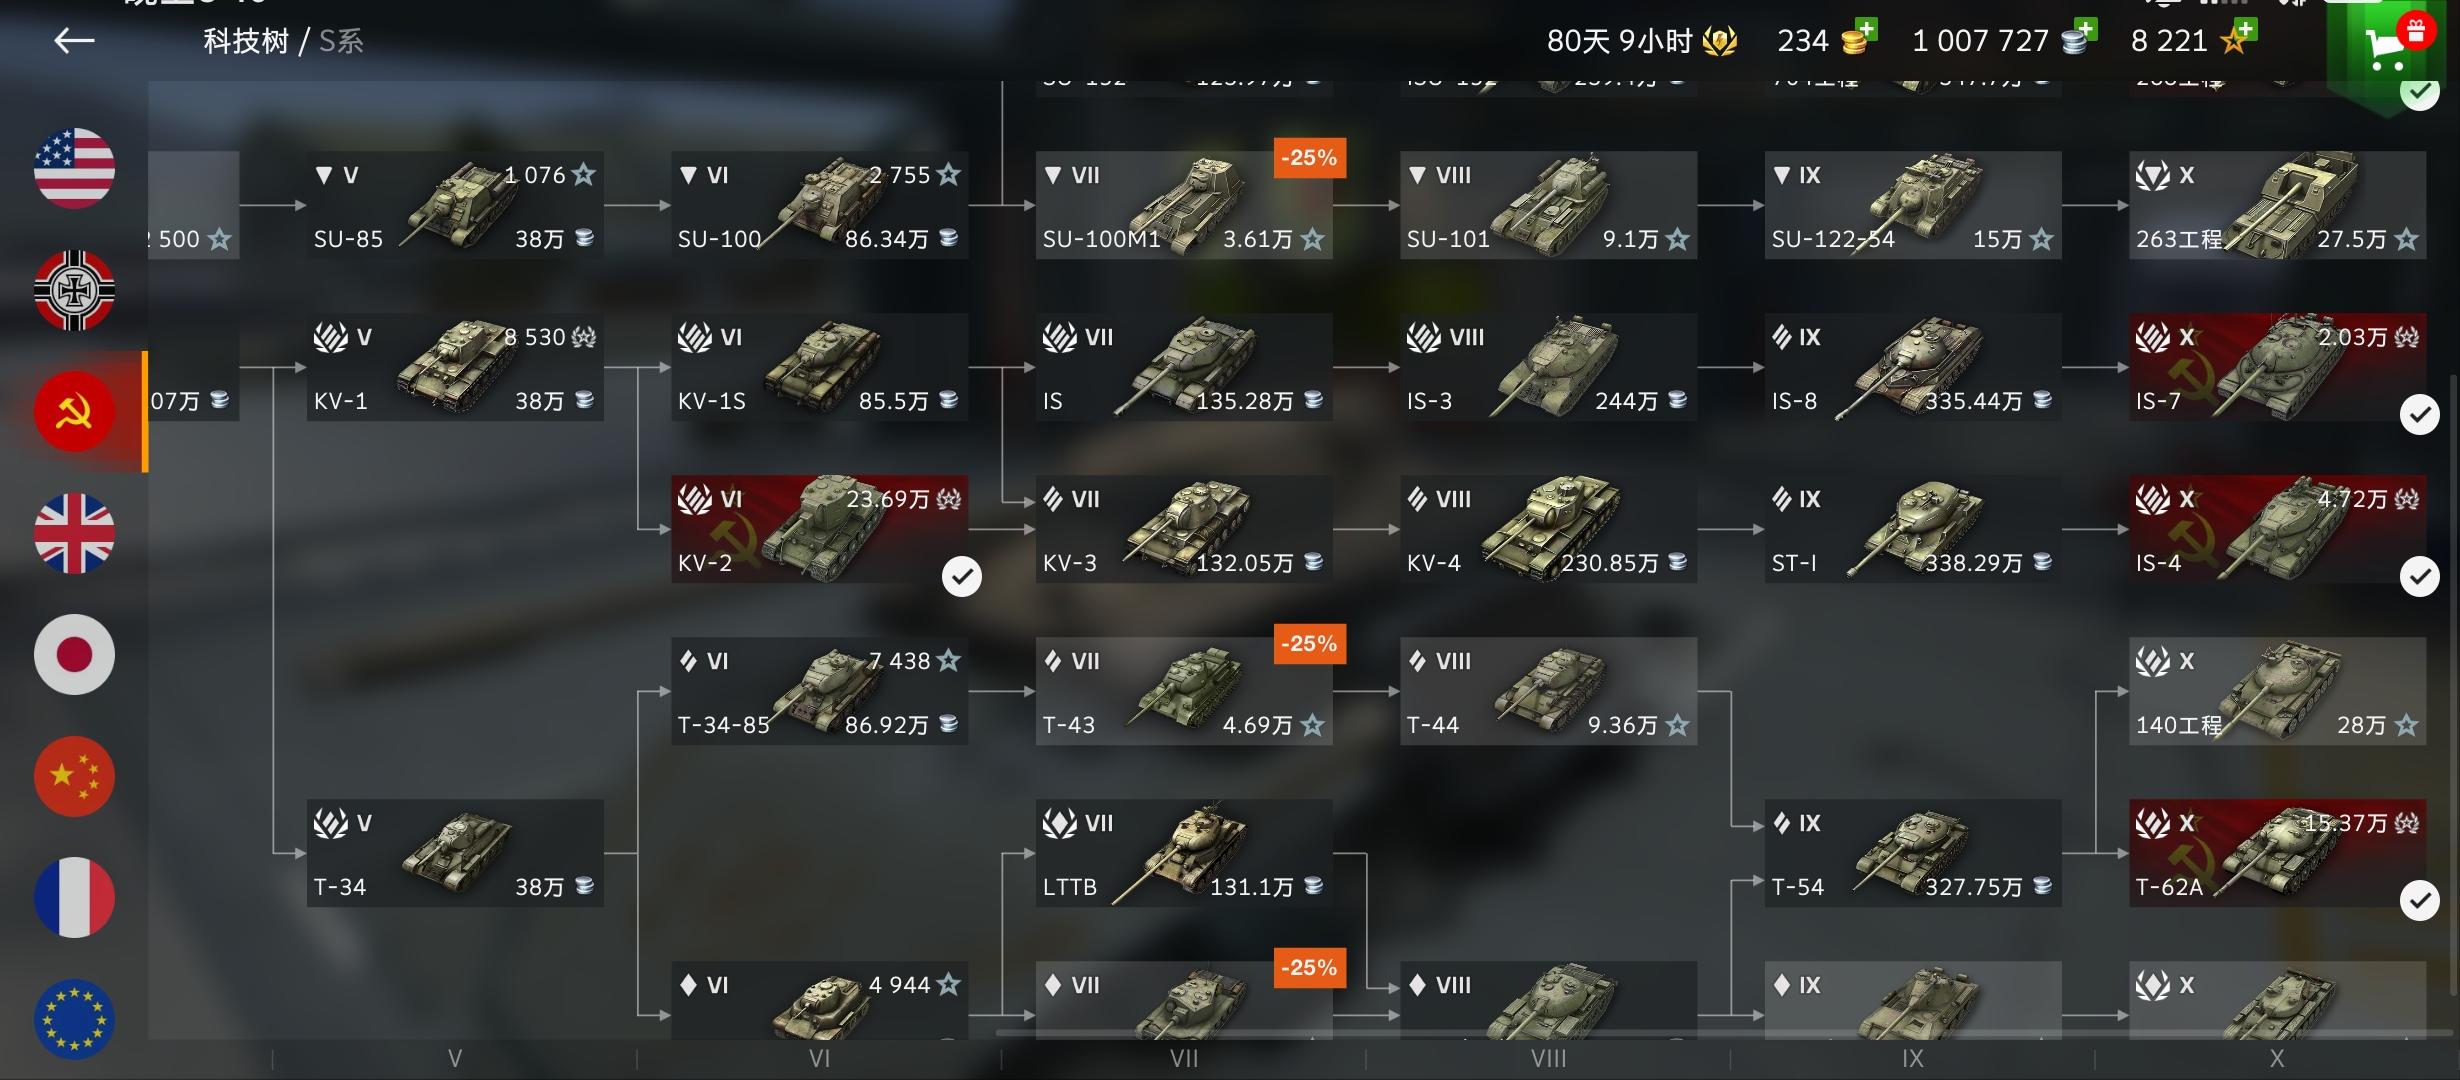The height and width of the screenshot is (1080, 2460).
Task: Switch to the UK flag nation
Action: [x=74, y=533]
